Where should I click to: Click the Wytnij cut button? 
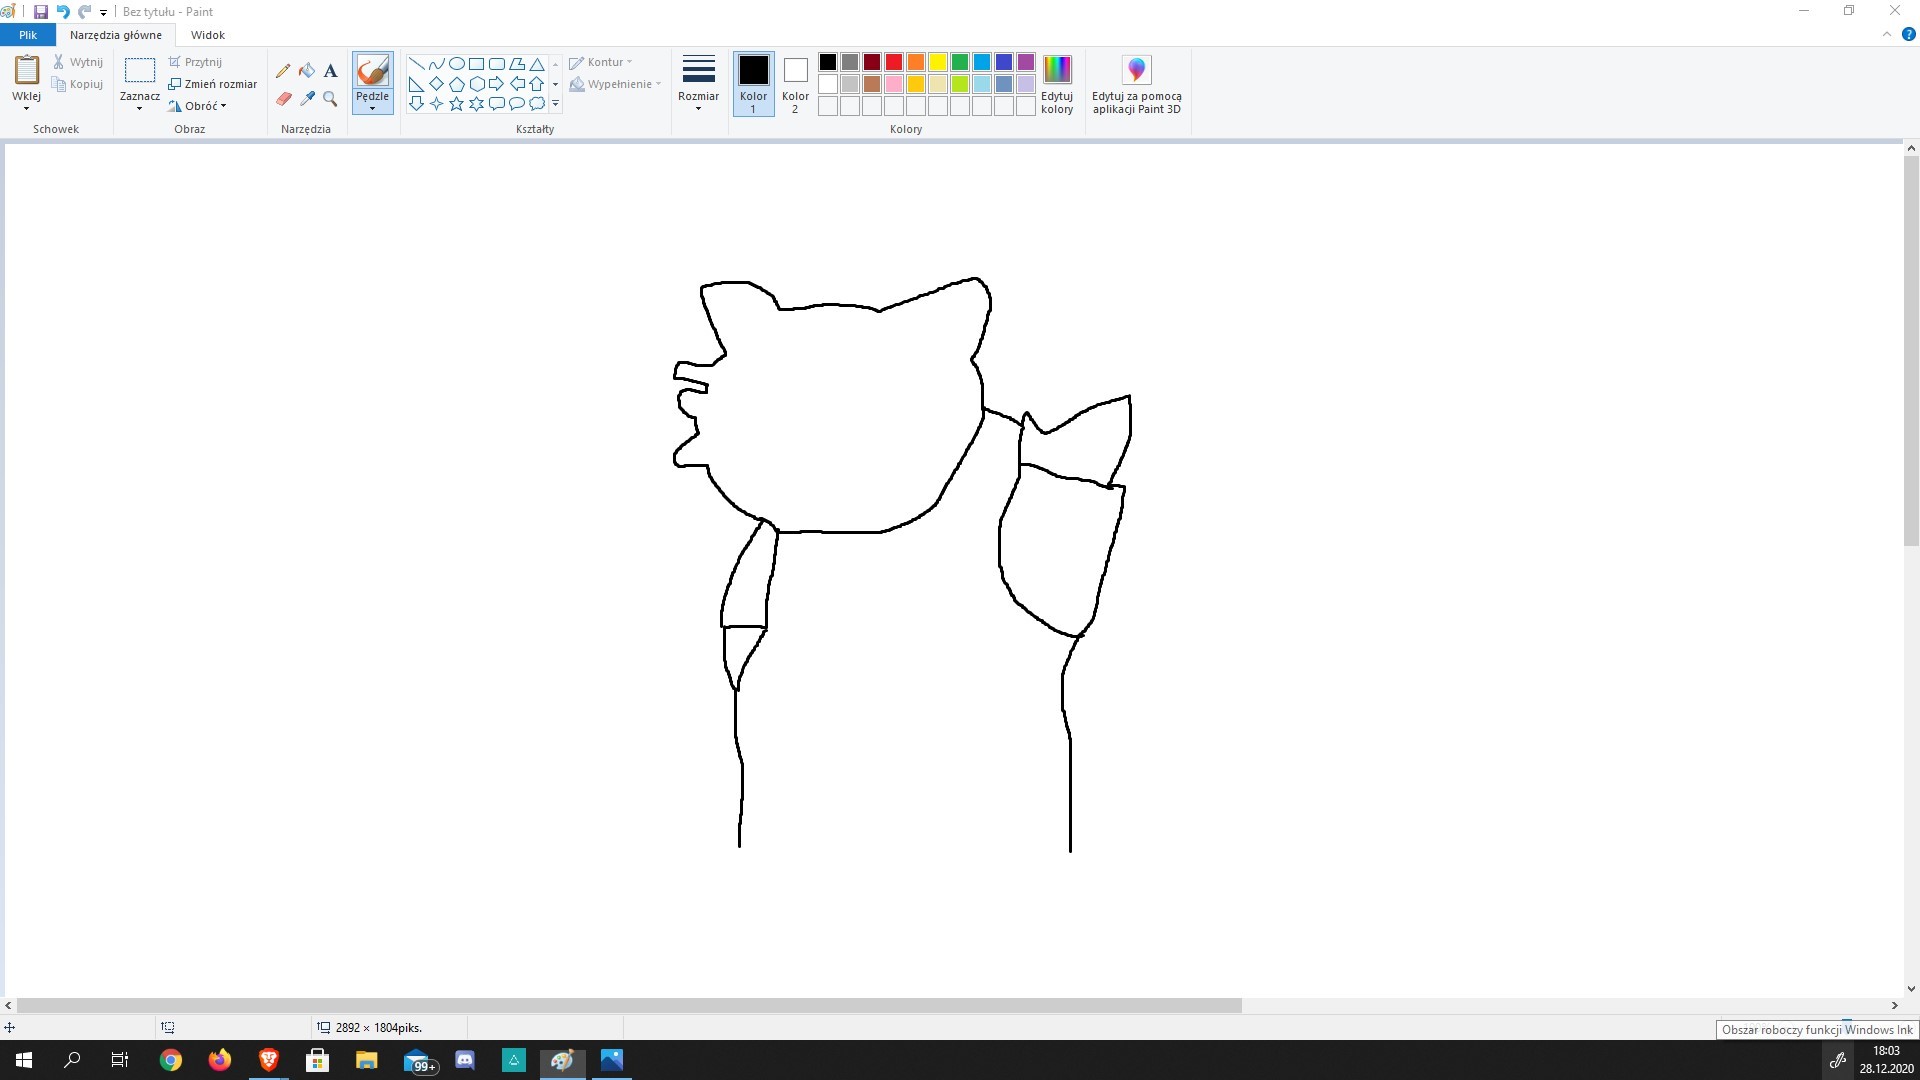[78, 62]
